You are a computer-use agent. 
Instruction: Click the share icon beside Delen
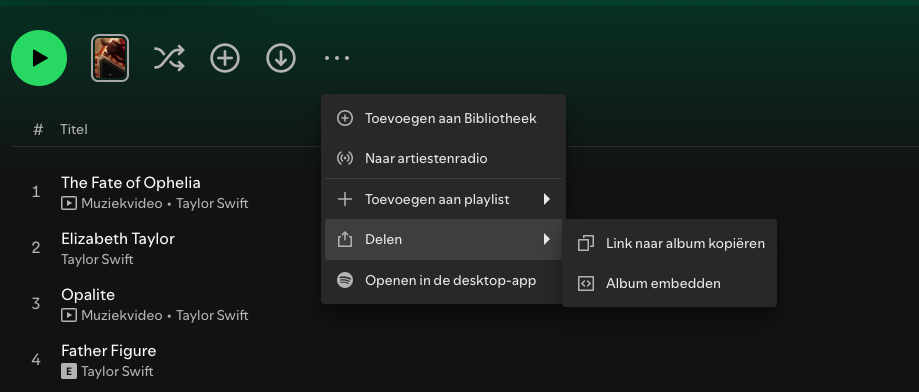click(x=345, y=239)
